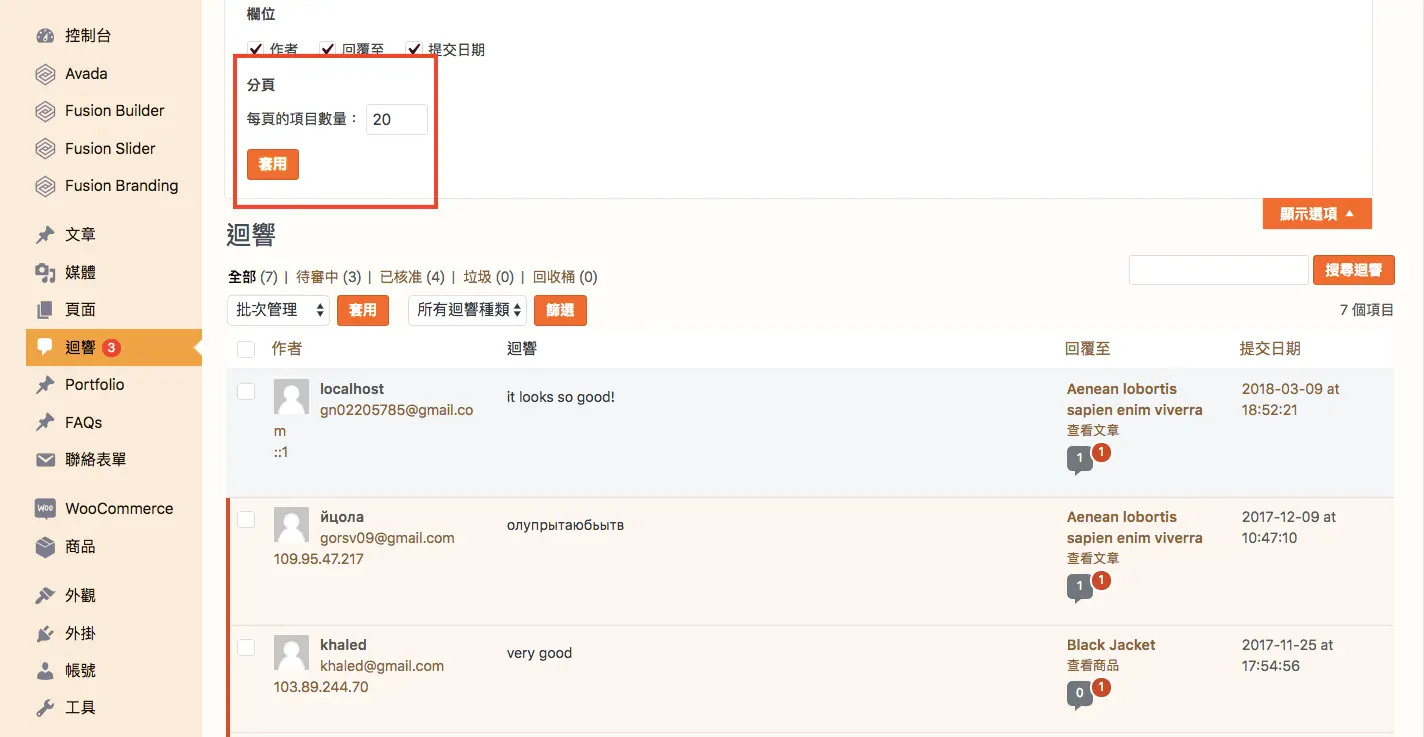Click the 套用 button under 分頁
The width and height of the screenshot is (1424, 737).
tap(273, 164)
